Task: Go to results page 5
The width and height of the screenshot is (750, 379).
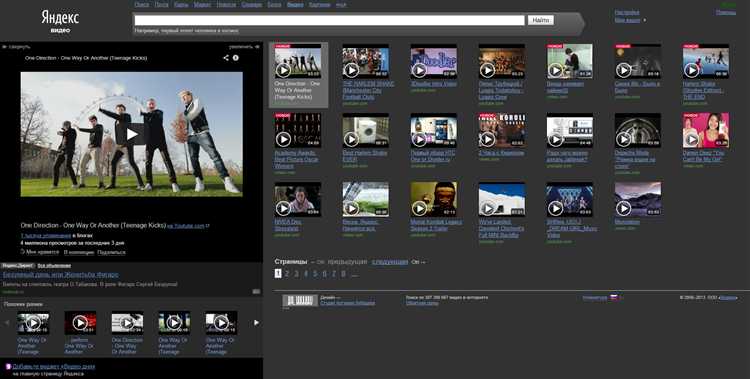Action: click(315, 274)
